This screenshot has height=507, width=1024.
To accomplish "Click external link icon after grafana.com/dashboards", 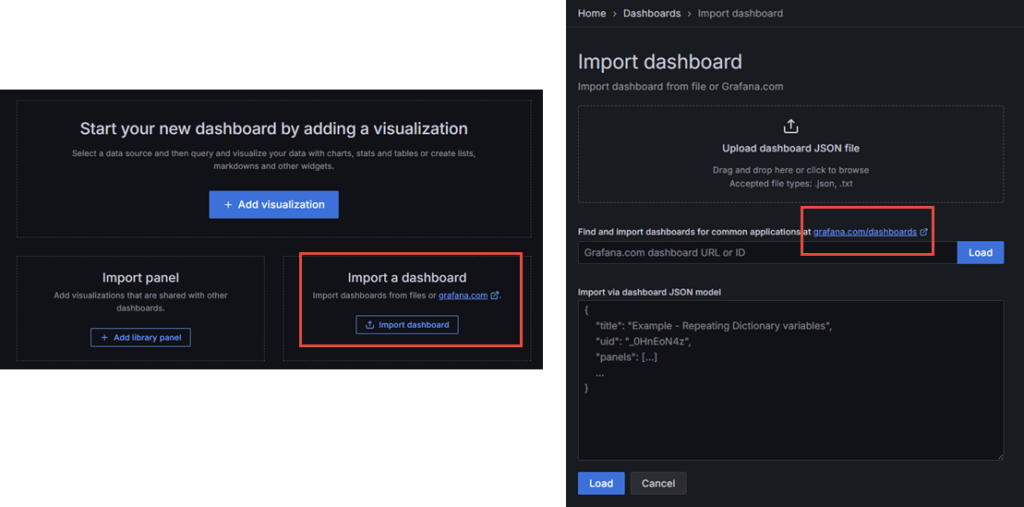I will [x=923, y=232].
